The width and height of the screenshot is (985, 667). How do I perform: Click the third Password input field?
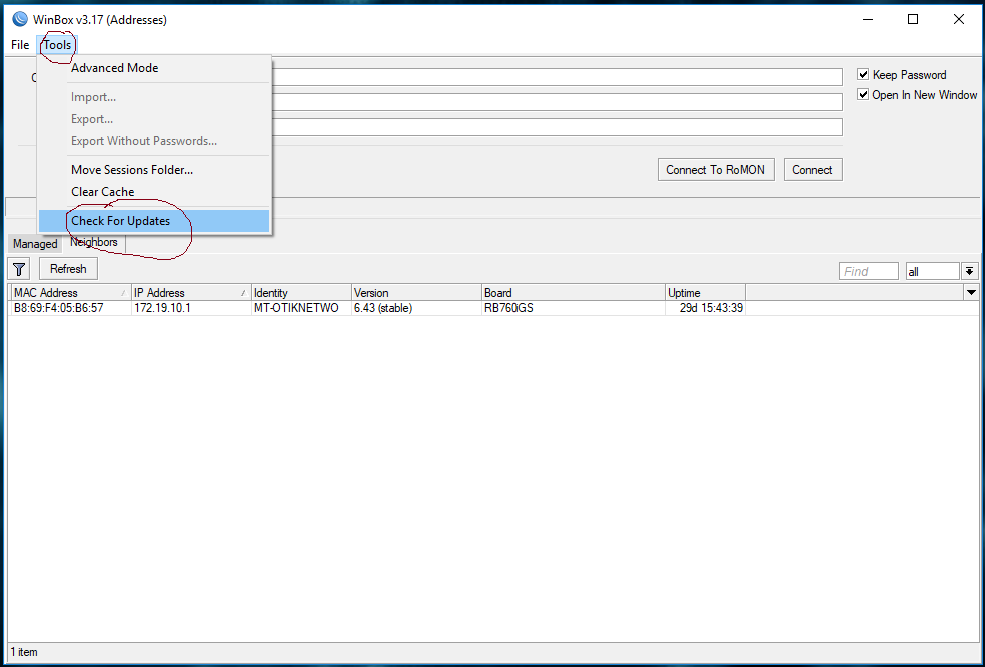[557, 127]
